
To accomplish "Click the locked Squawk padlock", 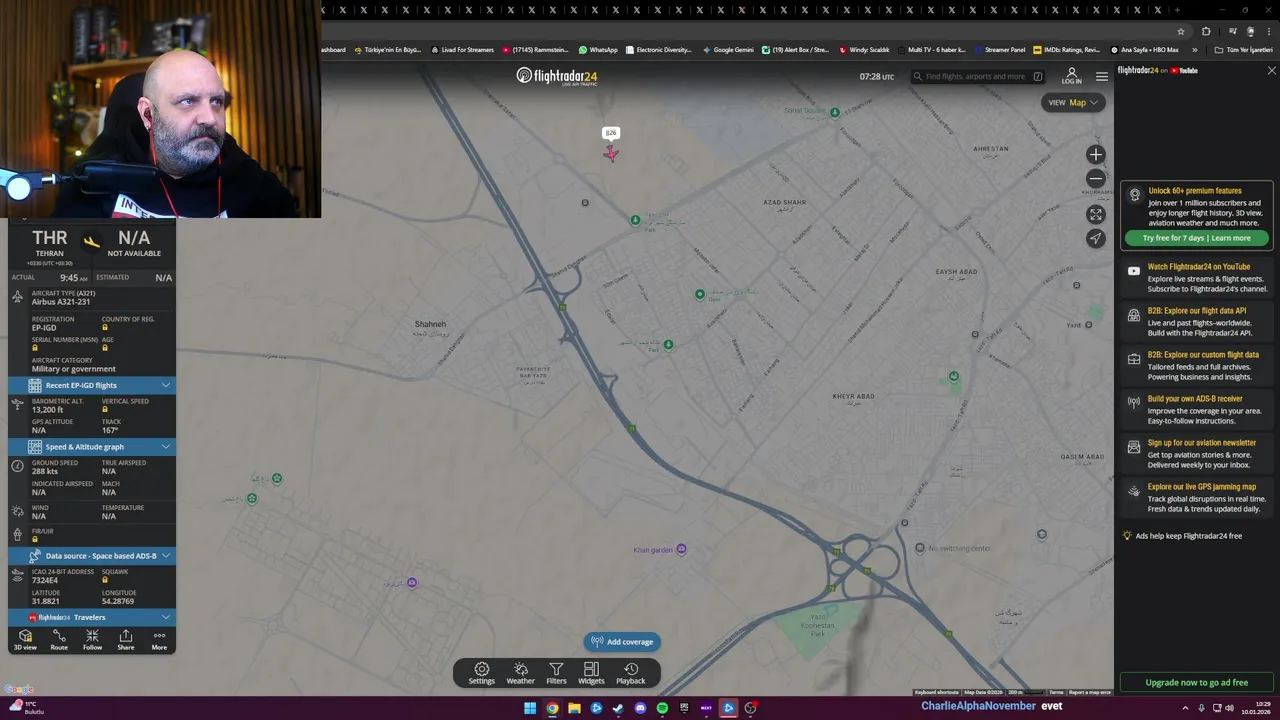I will click(104, 580).
